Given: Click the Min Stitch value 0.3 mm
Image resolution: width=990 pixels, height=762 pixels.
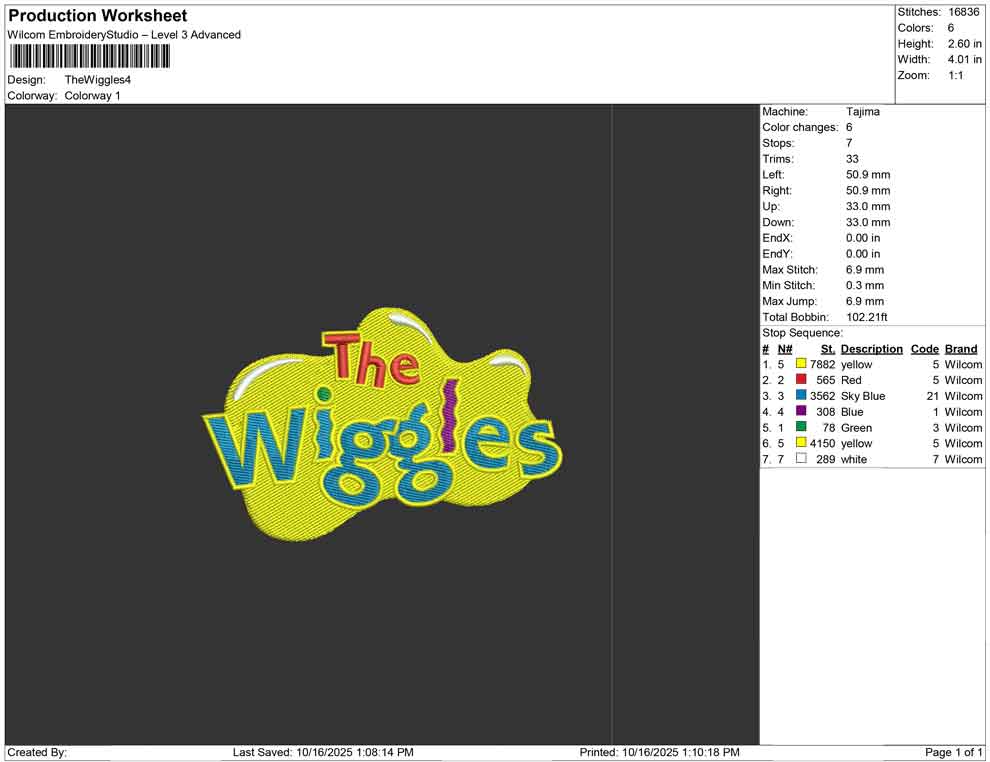Looking at the screenshot, I should click(865, 285).
